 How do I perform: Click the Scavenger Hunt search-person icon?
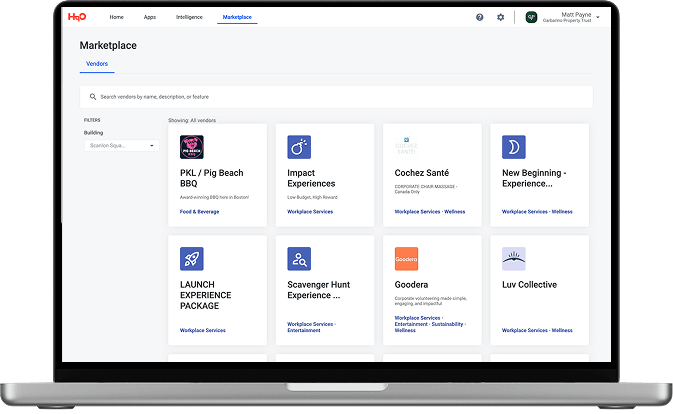299,259
